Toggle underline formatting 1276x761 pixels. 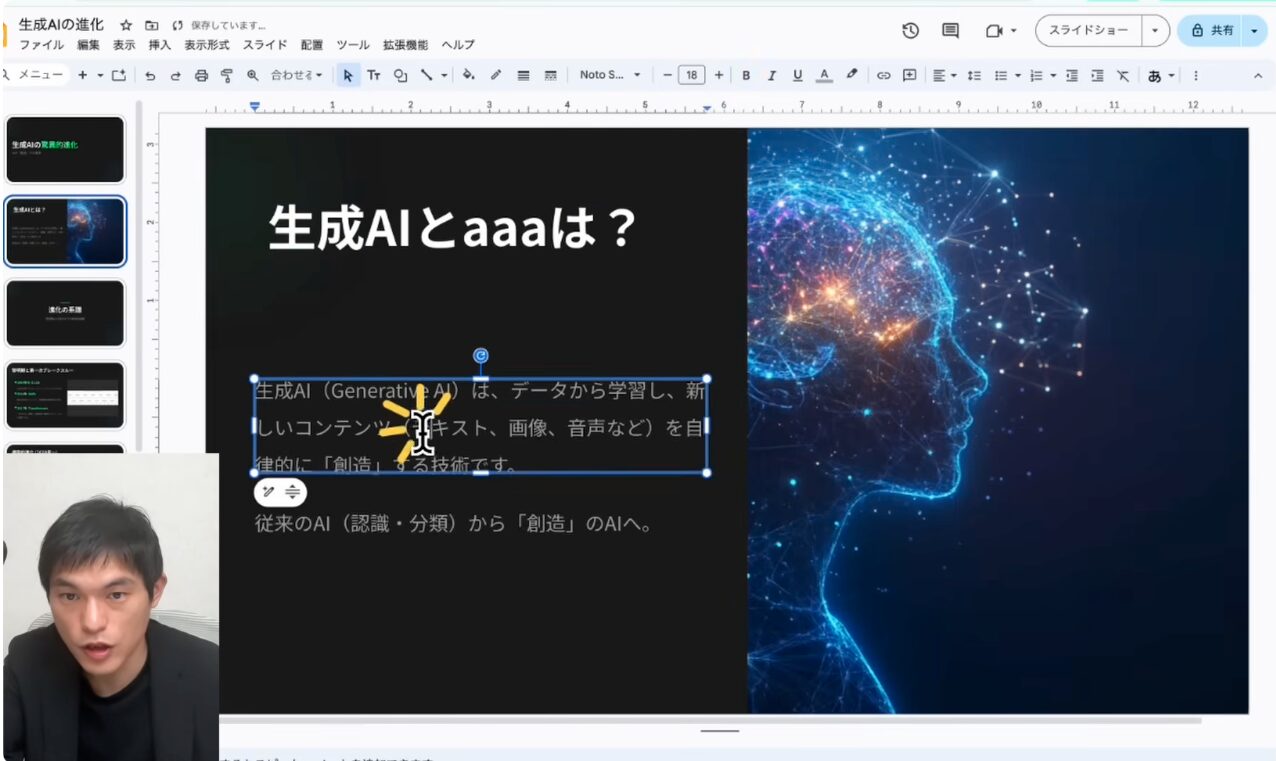(797, 75)
